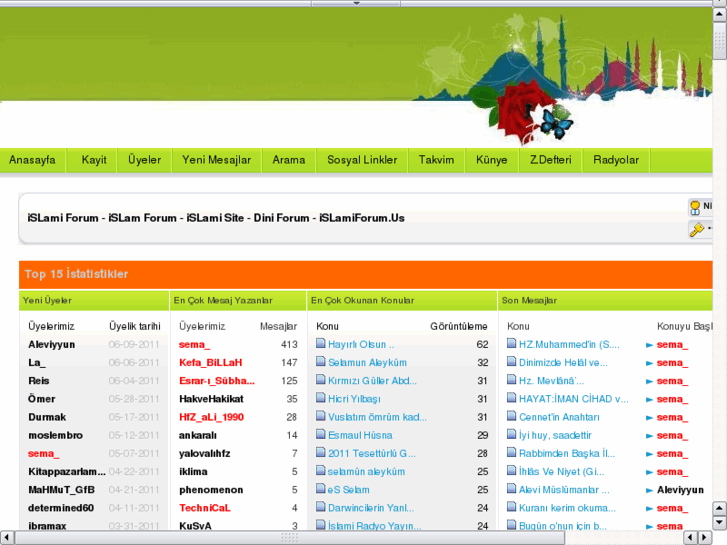The height and width of the screenshot is (545, 727).
Task: Click the Top 15 İstatistikler header
Action: click(x=77, y=274)
